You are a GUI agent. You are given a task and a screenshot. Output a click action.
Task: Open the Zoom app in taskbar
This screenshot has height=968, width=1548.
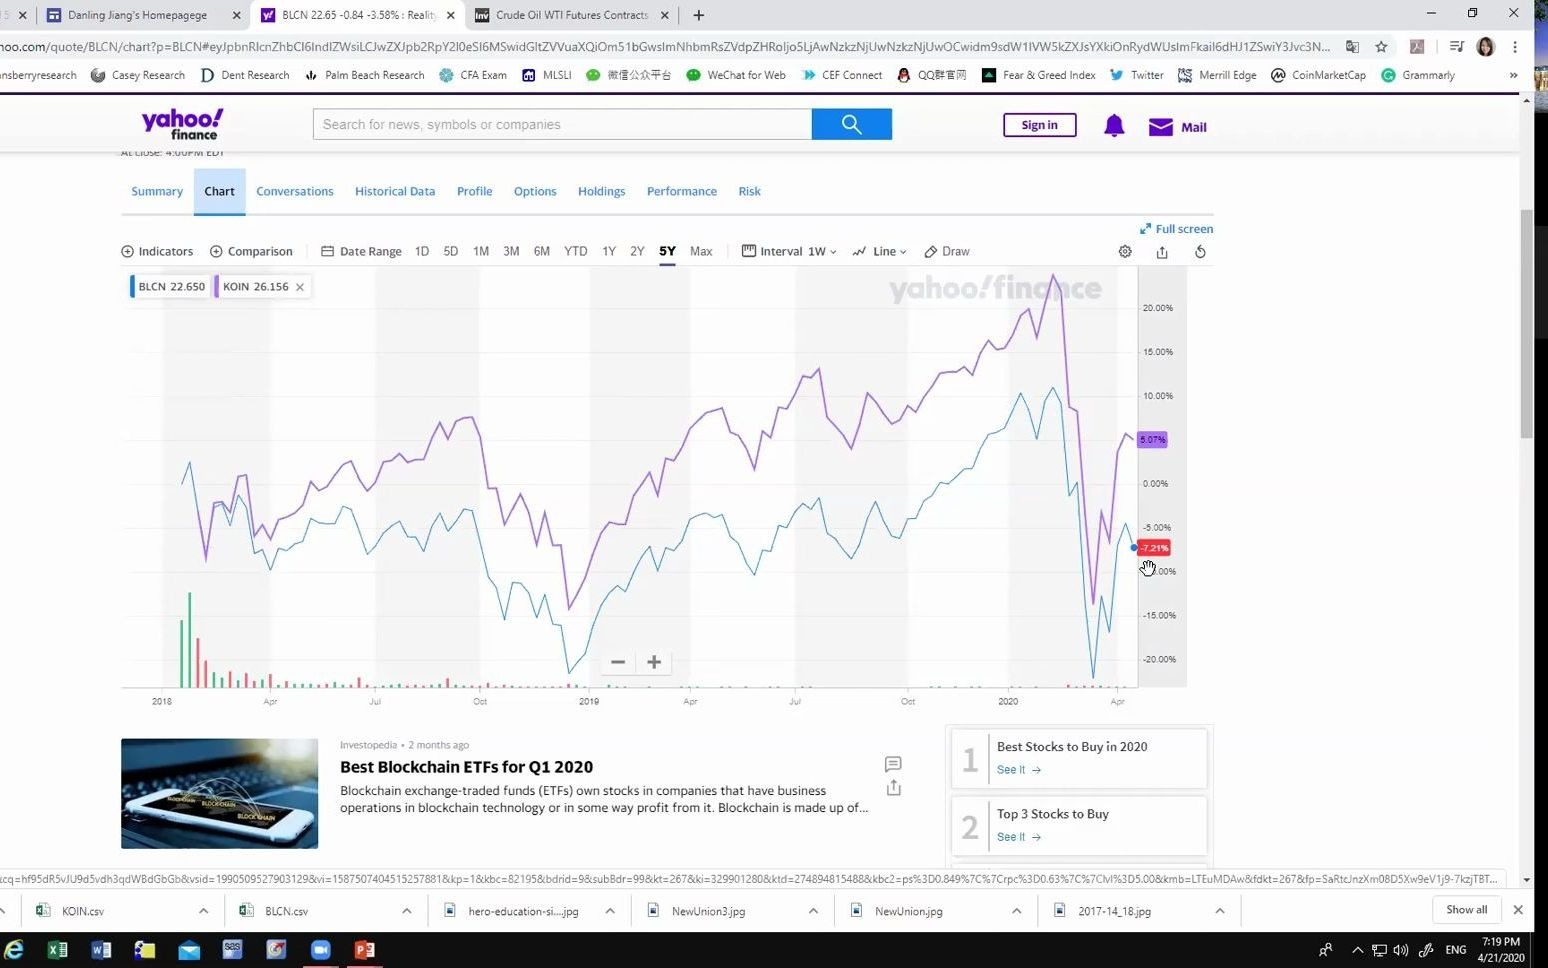[320, 949]
